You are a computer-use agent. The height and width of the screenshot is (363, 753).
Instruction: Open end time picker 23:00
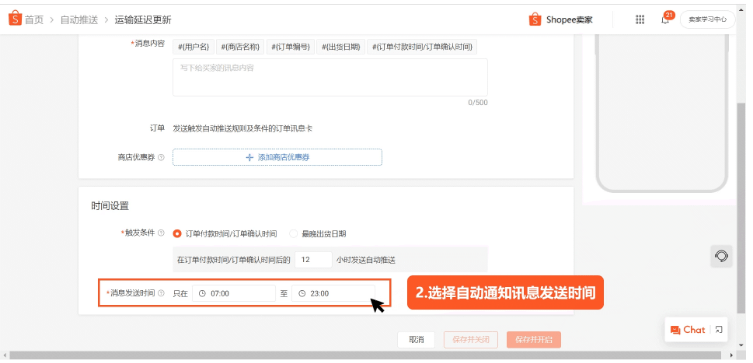tap(333, 293)
